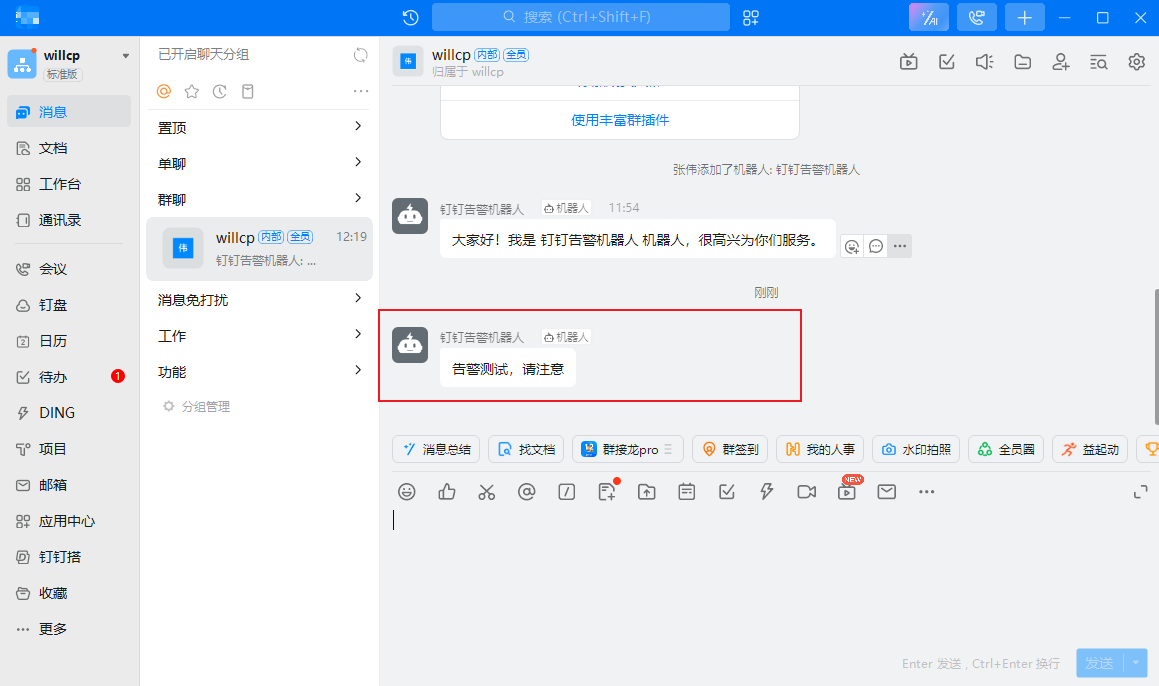Open the app grid plus icon
Viewport: 1159px width, 686px height.
pos(751,17)
